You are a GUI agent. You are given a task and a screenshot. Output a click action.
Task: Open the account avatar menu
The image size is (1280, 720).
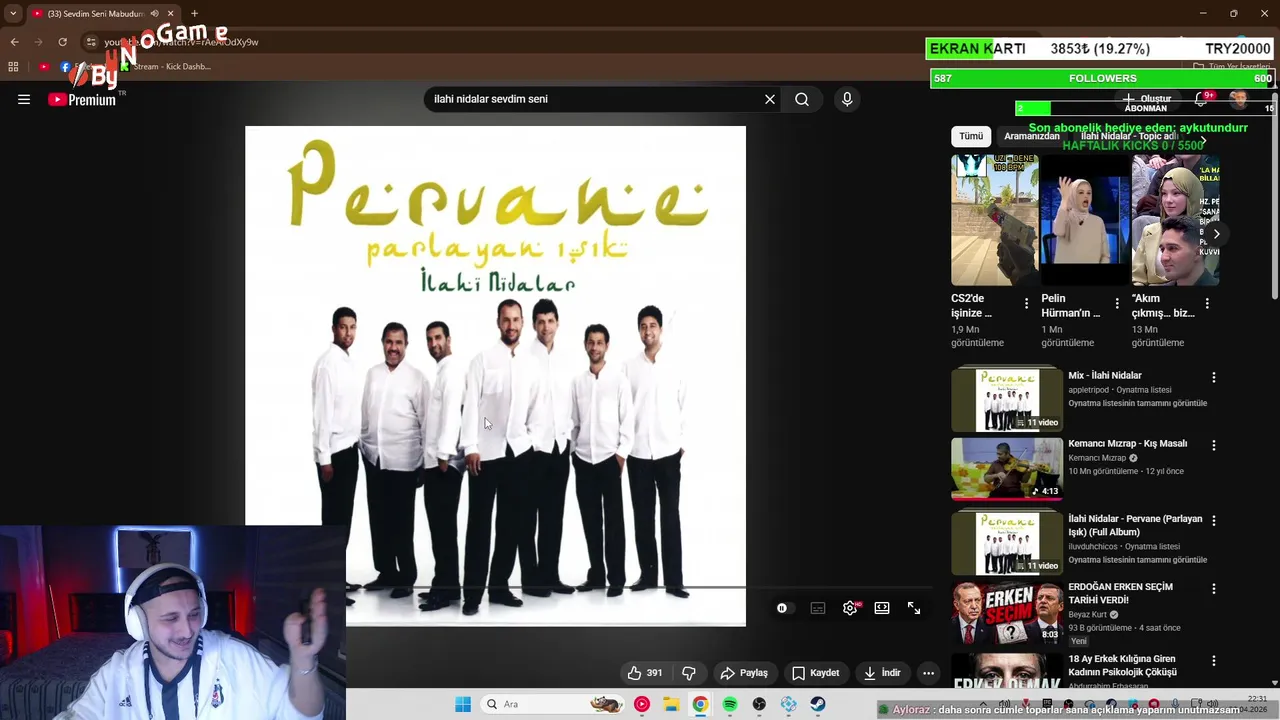pos(1238,99)
